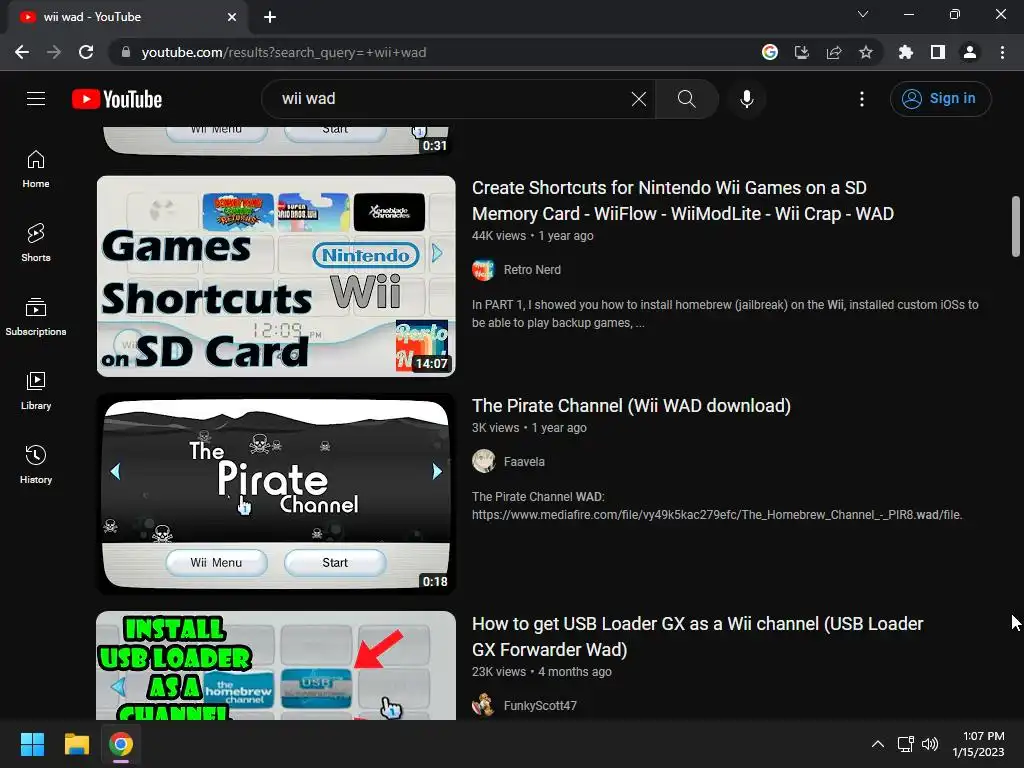Click the YouTube logo
Image resolution: width=1024 pixels, height=768 pixels.
click(117, 99)
